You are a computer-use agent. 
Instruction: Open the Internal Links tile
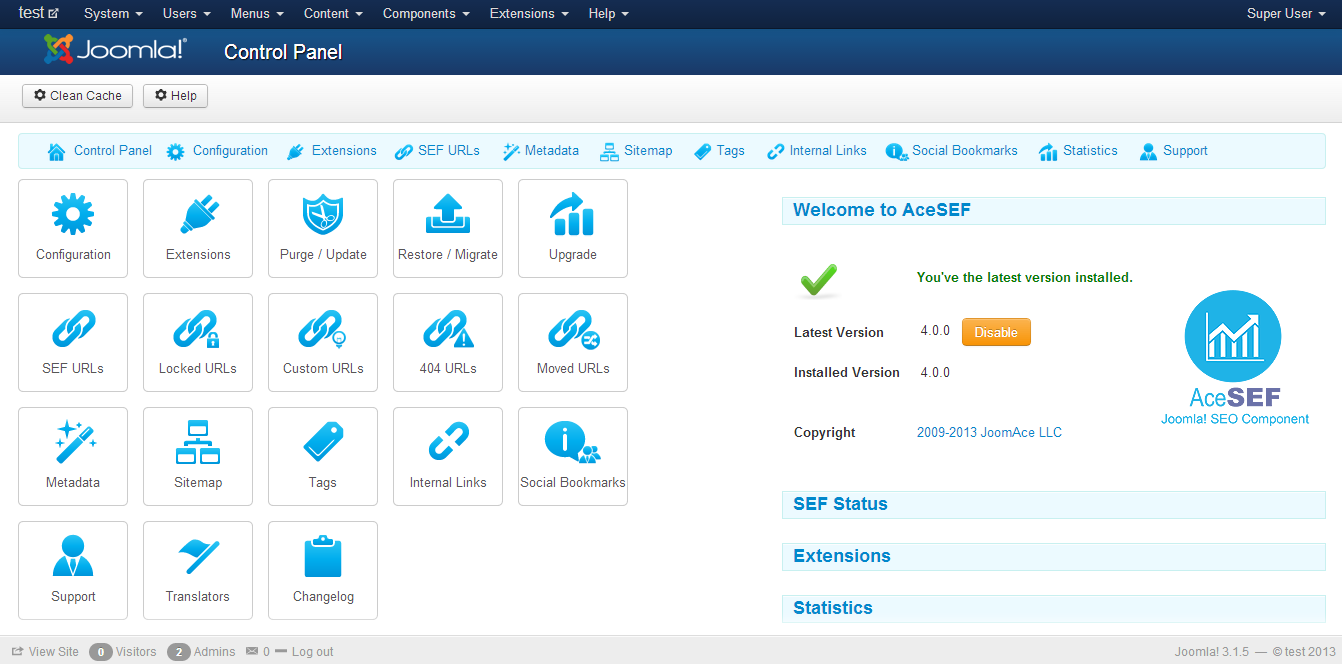coord(448,456)
